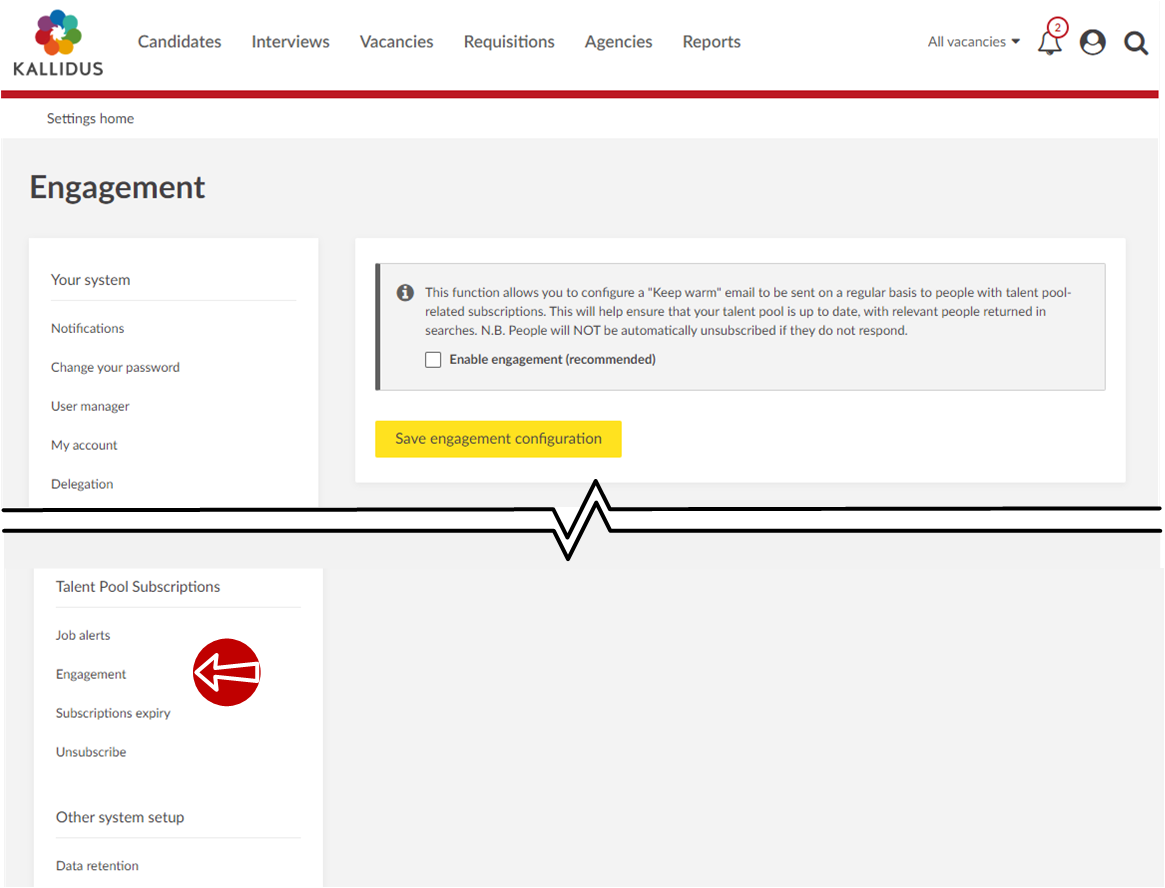Enable the engagement checkbox
The width and height of the screenshot is (1165, 888).
click(433, 360)
